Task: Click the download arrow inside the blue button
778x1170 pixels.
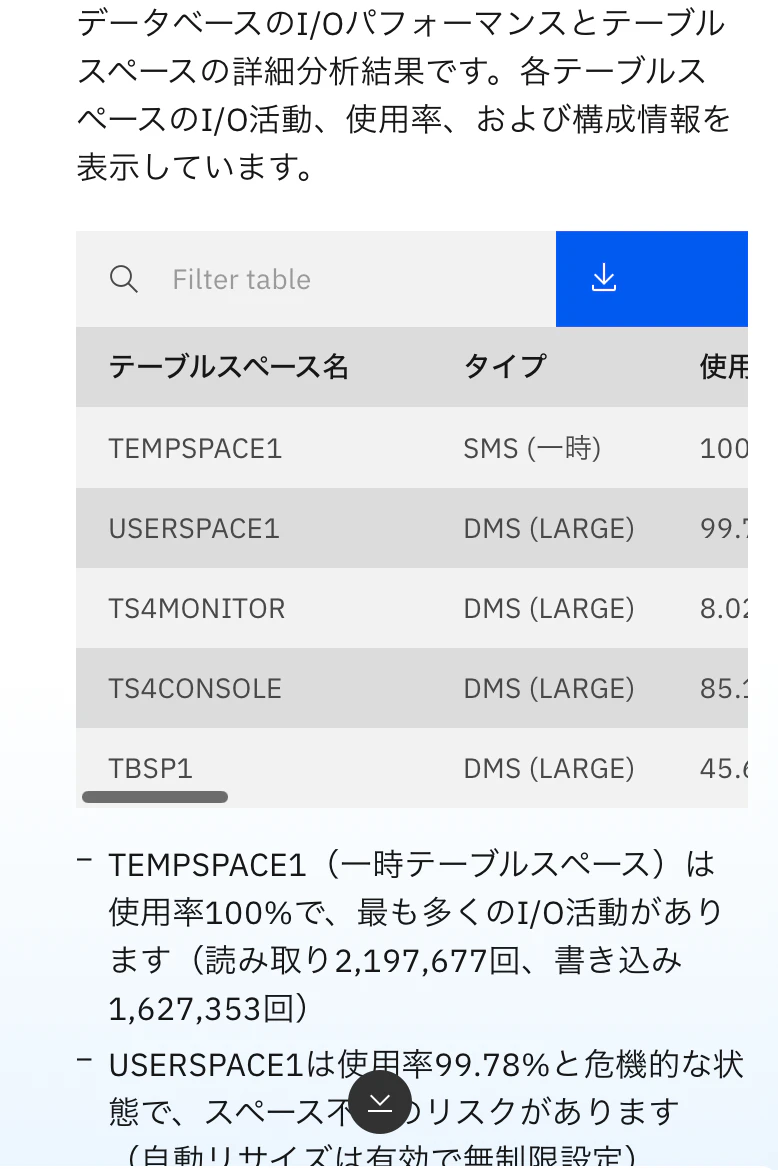Action: point(603,279)
